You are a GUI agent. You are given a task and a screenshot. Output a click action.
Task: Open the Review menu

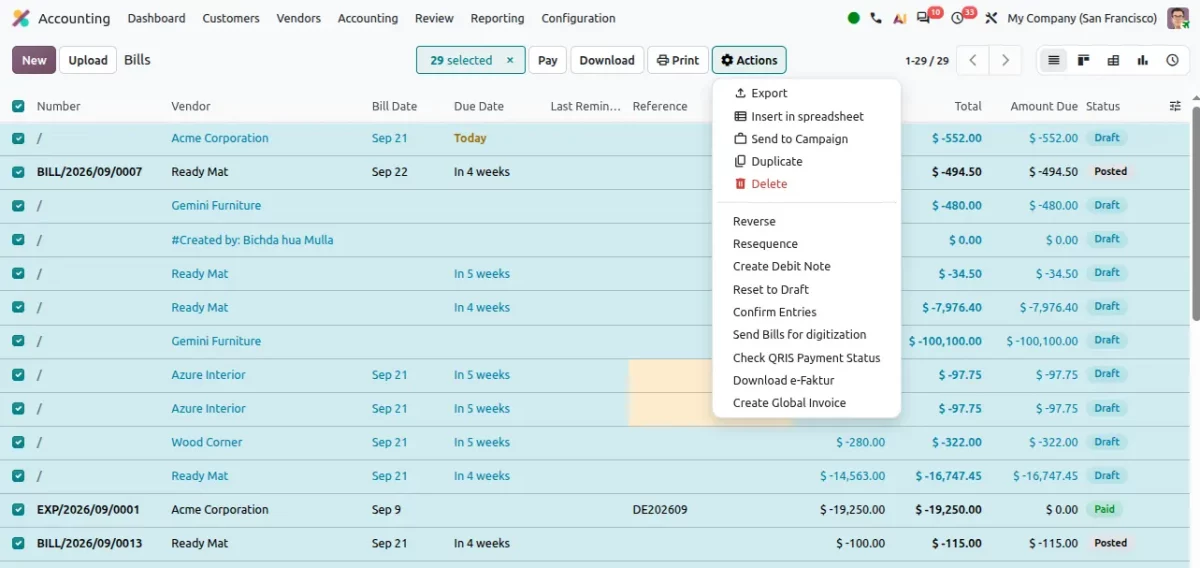coord(434,18)
